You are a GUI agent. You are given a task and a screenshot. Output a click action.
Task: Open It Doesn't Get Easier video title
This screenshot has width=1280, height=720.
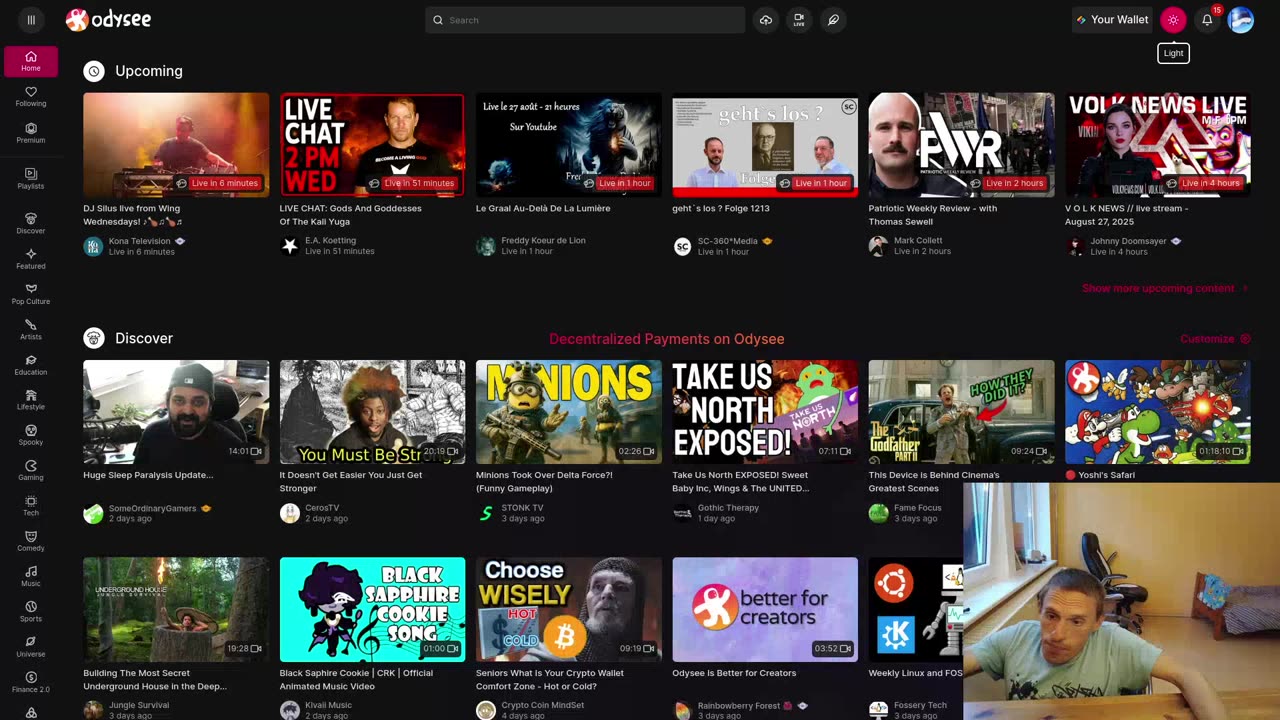tap(351, 482)
